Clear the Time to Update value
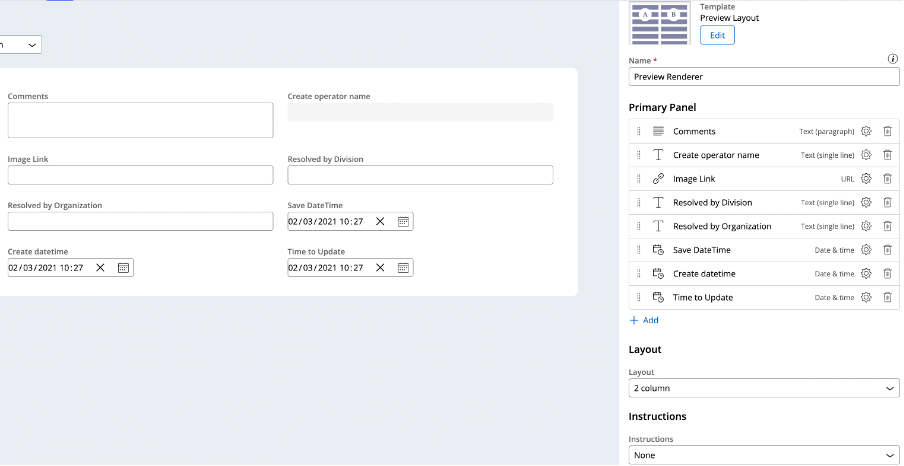This screenshot has height=466, width=904. click(380, 268)
